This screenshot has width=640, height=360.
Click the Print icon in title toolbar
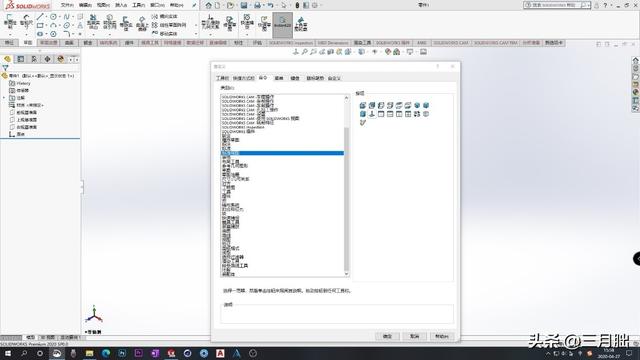pos(257,5)
